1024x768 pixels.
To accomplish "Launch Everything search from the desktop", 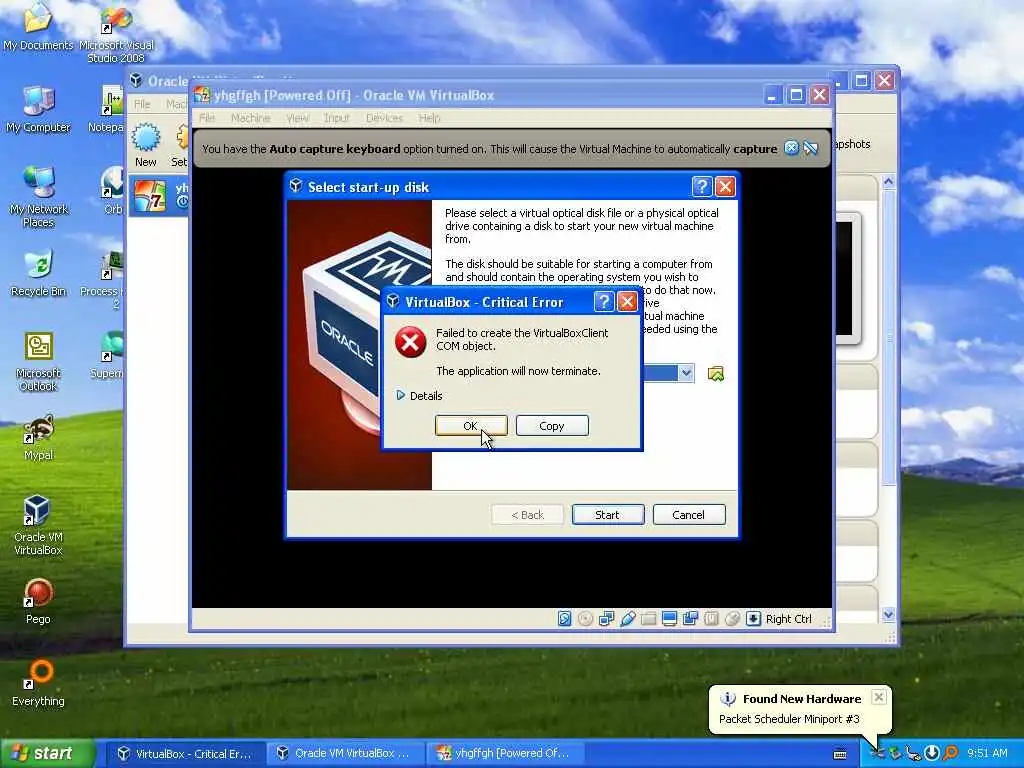I will point(38,684).
